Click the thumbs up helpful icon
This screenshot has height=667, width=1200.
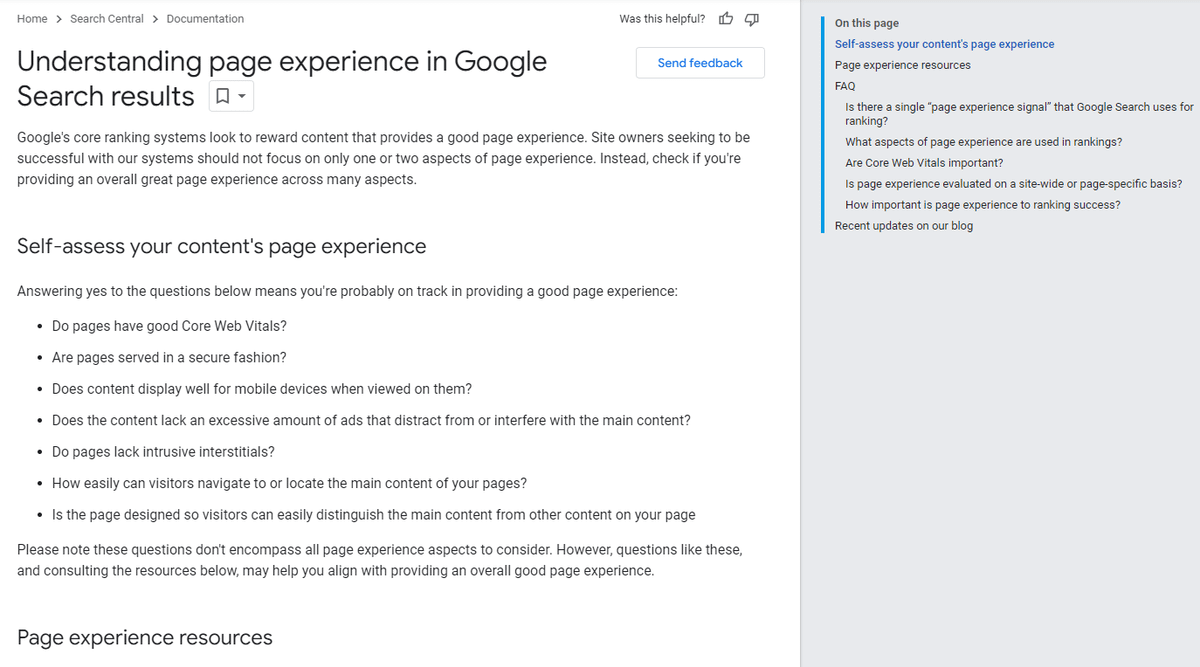tap(726, 19)
